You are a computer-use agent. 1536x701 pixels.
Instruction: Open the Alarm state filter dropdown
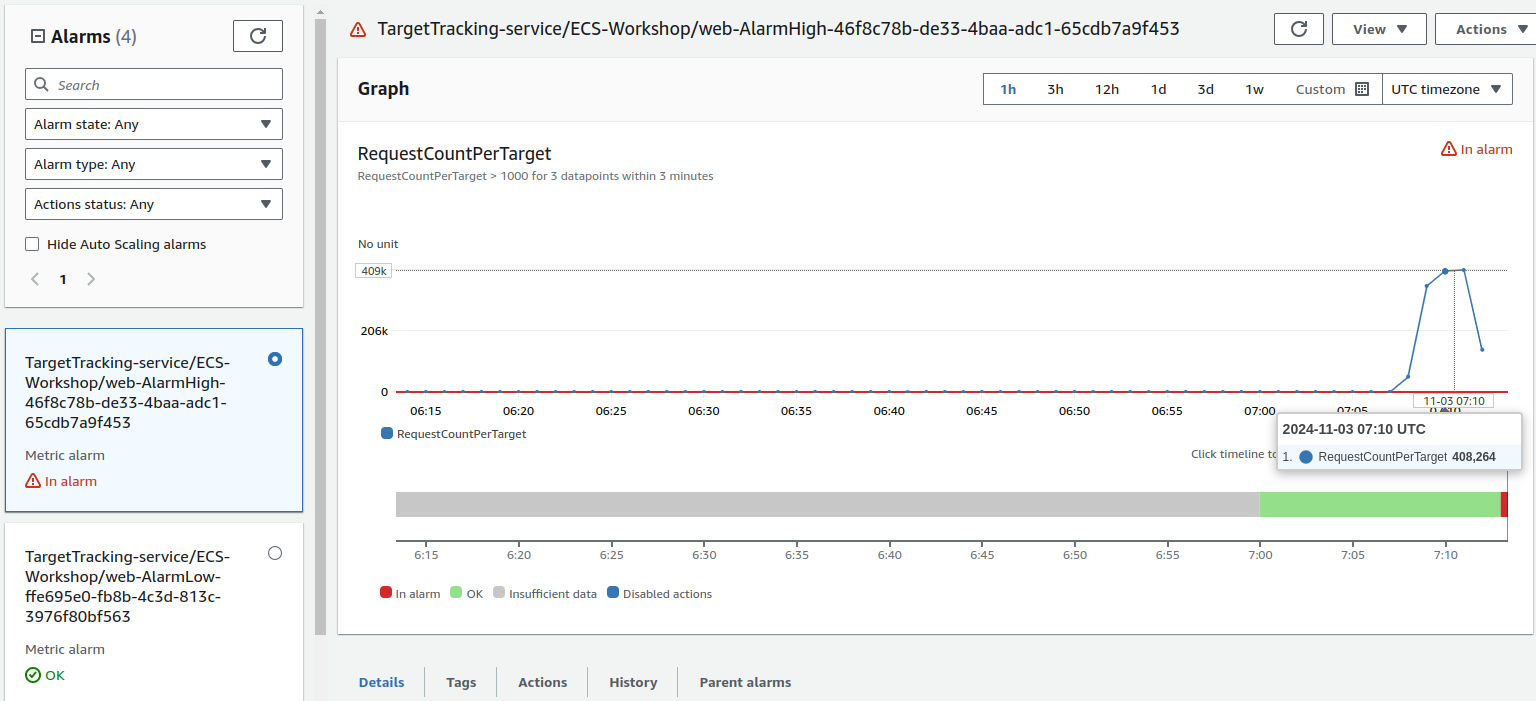[x=153, y=124]
